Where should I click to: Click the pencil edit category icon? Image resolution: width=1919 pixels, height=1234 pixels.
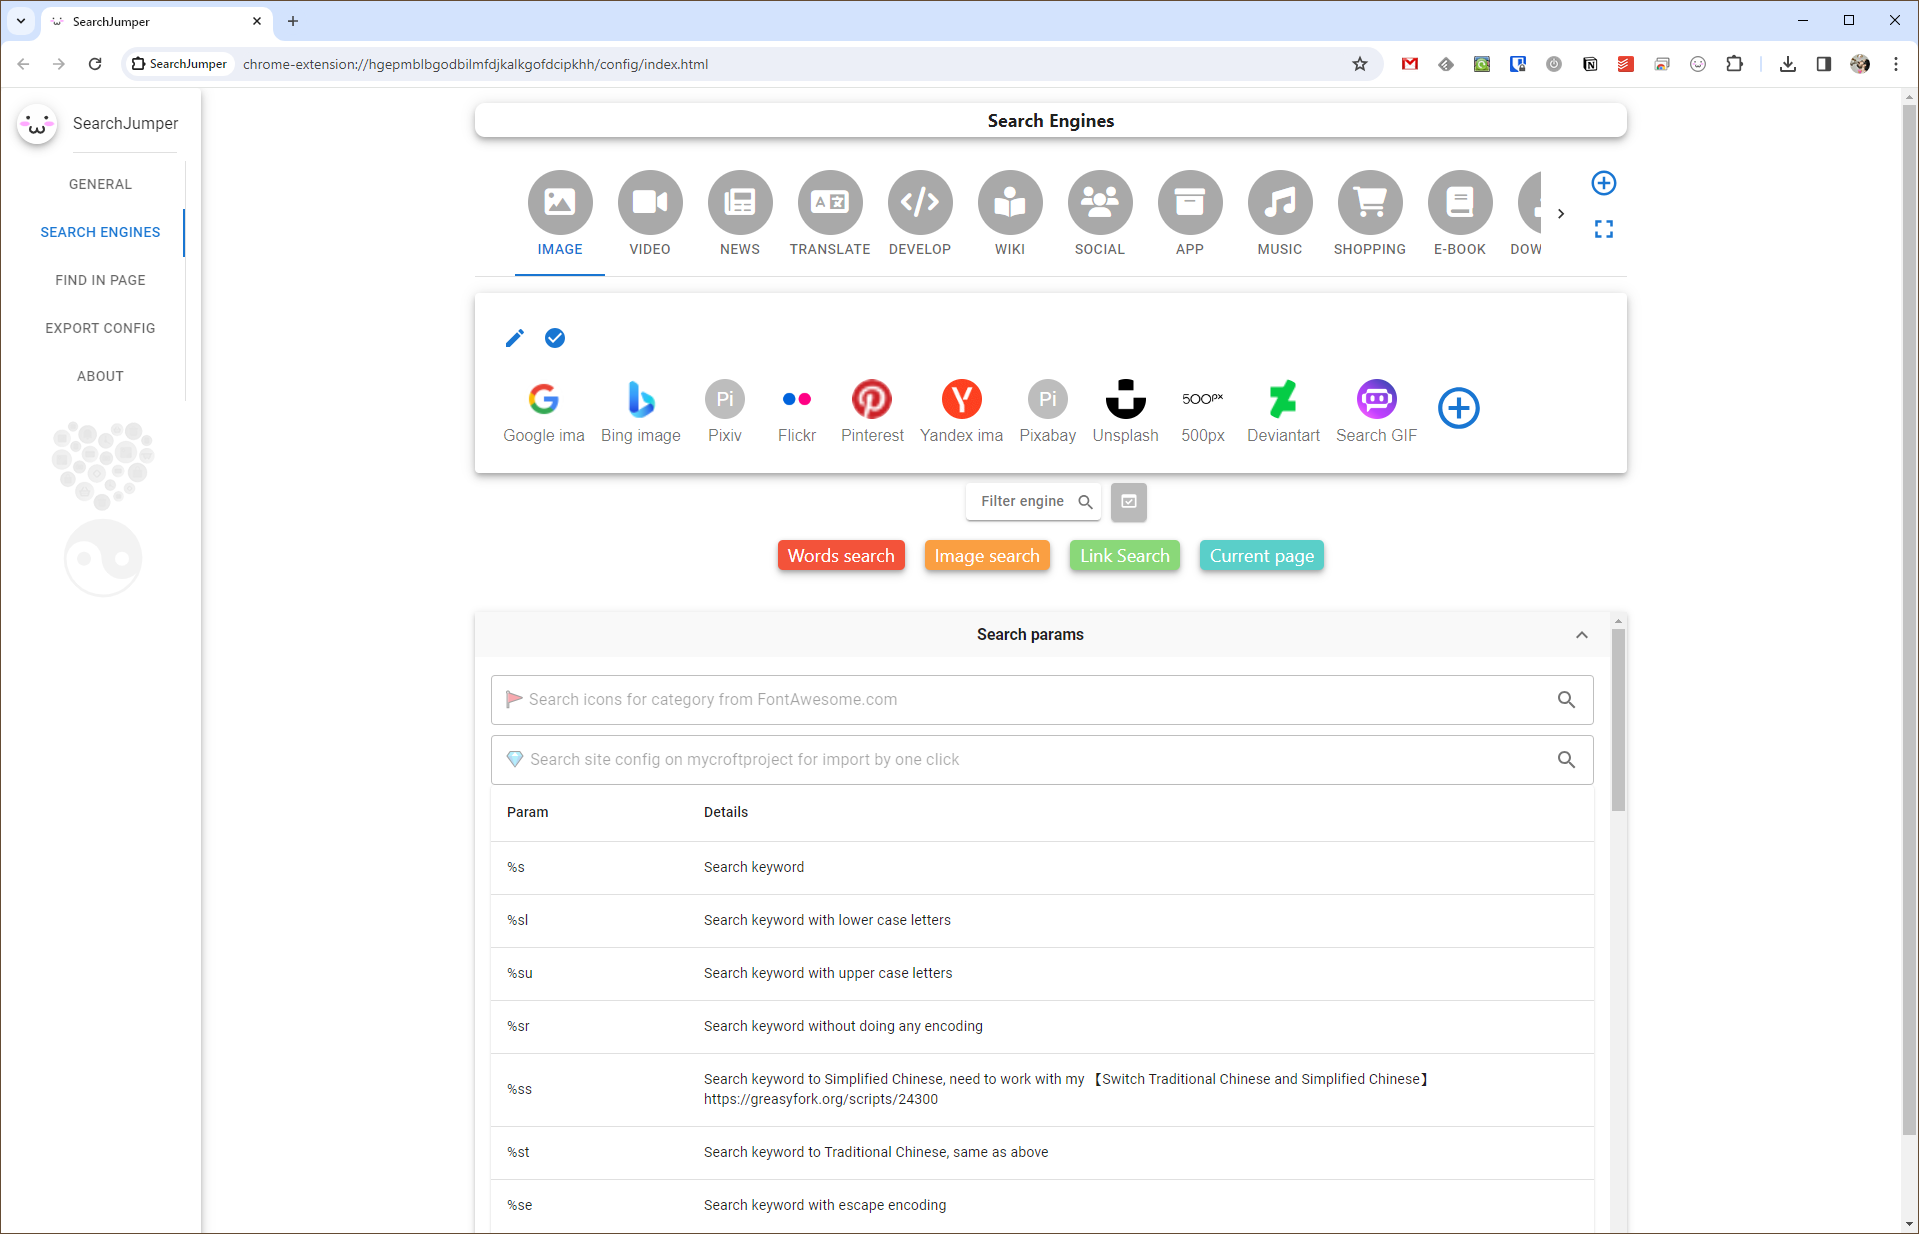(x=515, y=338)
